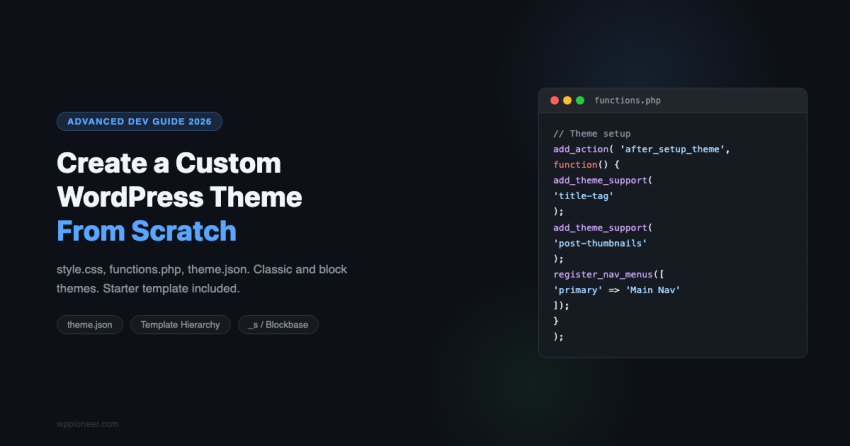
Task: Click the wppioneer.com site label
Action: click(87, 424)
